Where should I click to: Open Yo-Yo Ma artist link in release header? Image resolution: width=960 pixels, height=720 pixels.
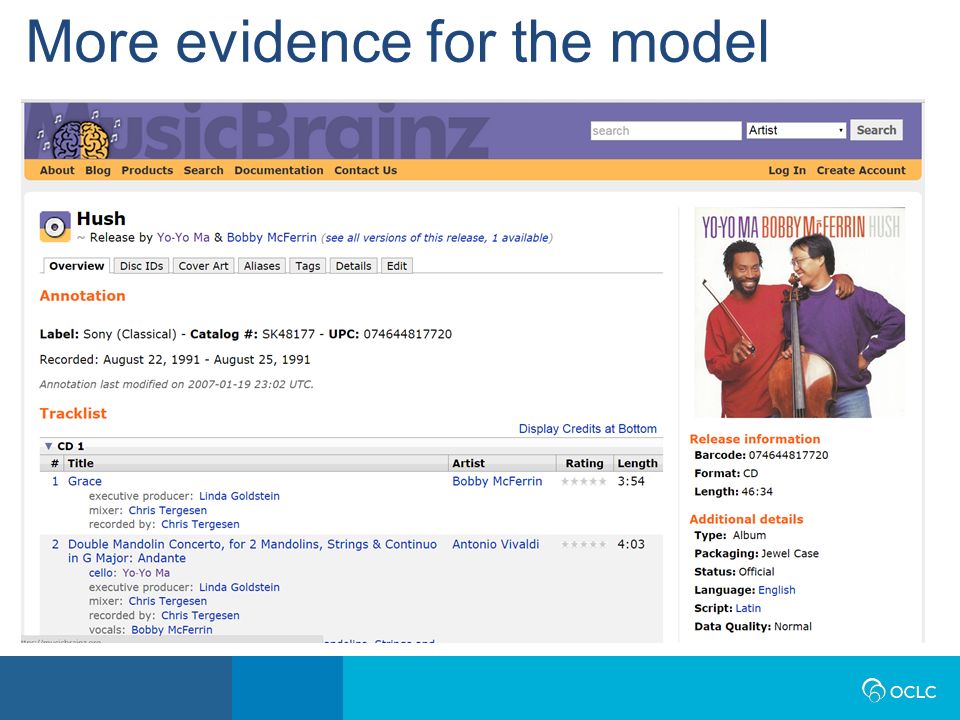point(183,238)
